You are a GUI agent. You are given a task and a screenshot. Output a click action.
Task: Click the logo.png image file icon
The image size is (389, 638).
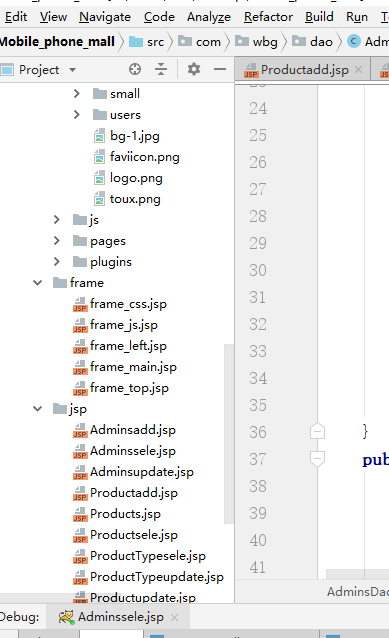[x=99, y=178]
